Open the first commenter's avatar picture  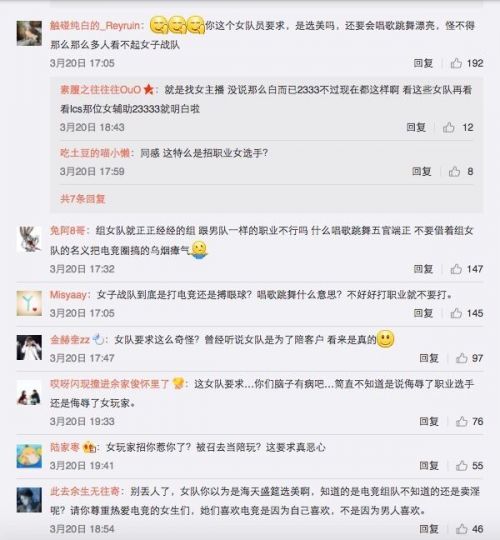[29, 33]
